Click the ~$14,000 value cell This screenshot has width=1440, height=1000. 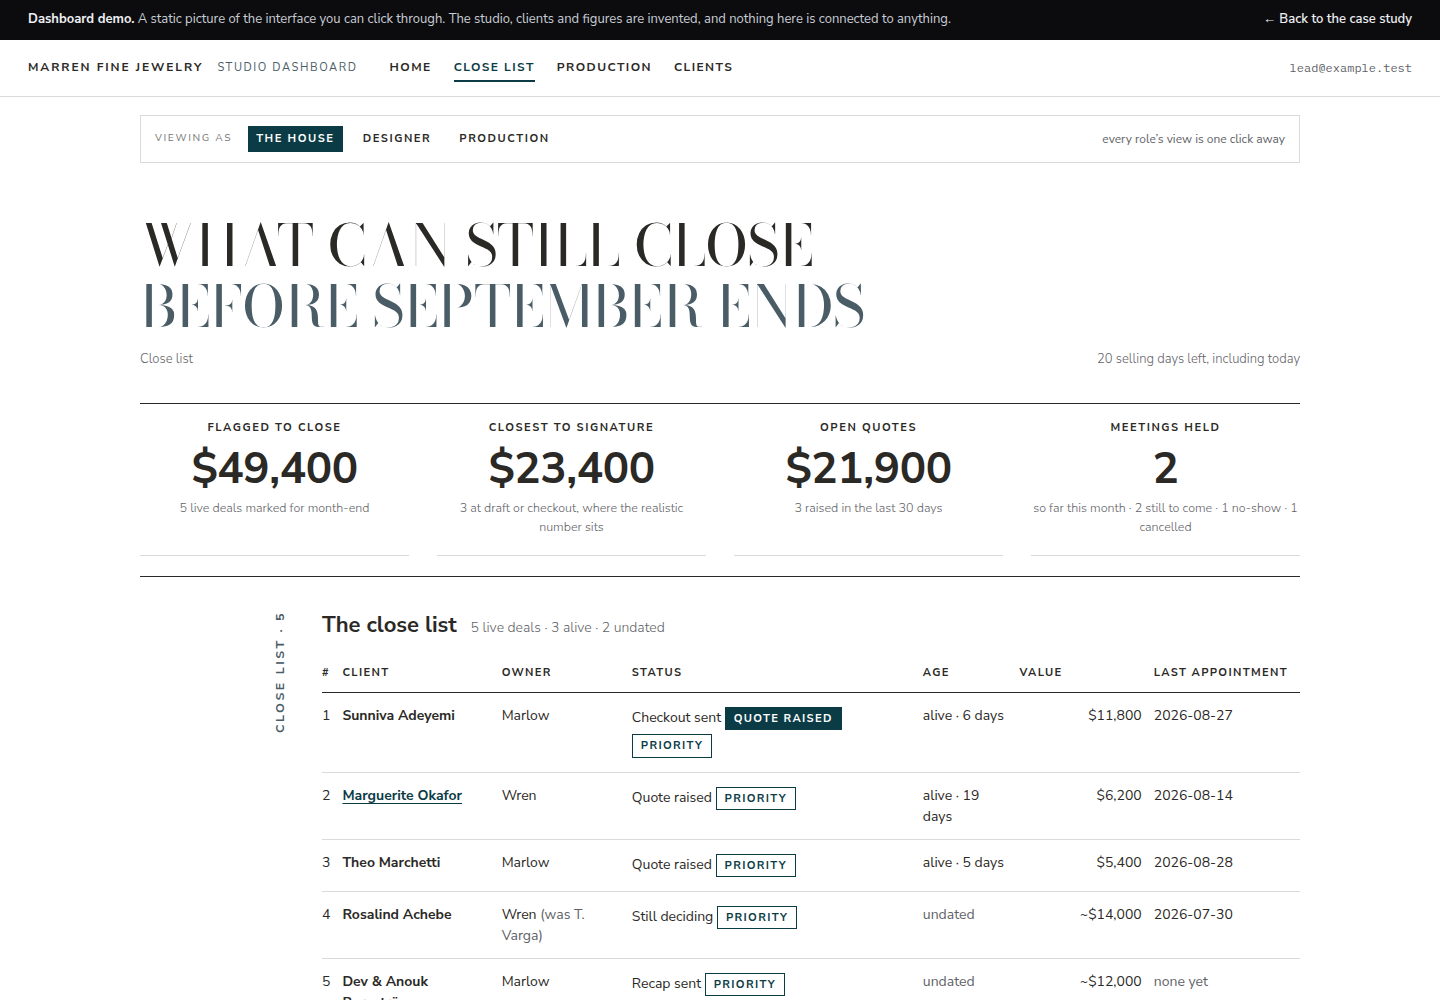point(1111,914)
